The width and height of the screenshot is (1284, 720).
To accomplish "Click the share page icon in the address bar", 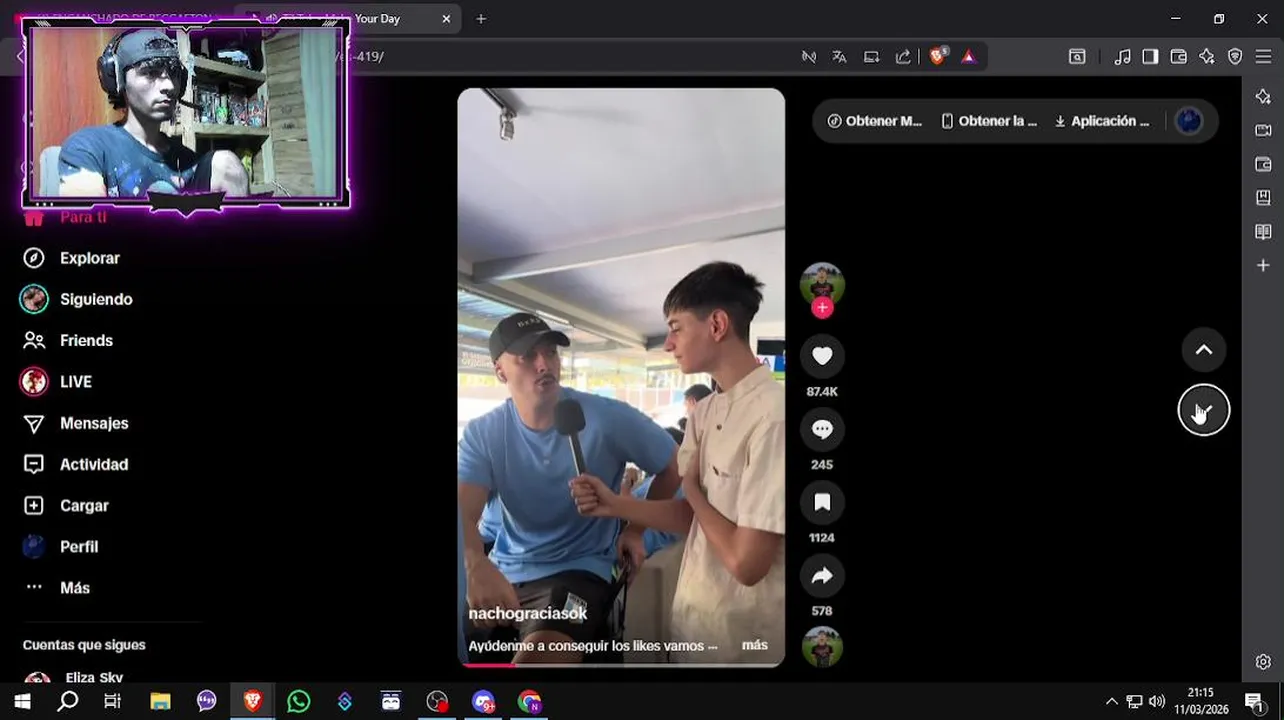I will 903,57.
